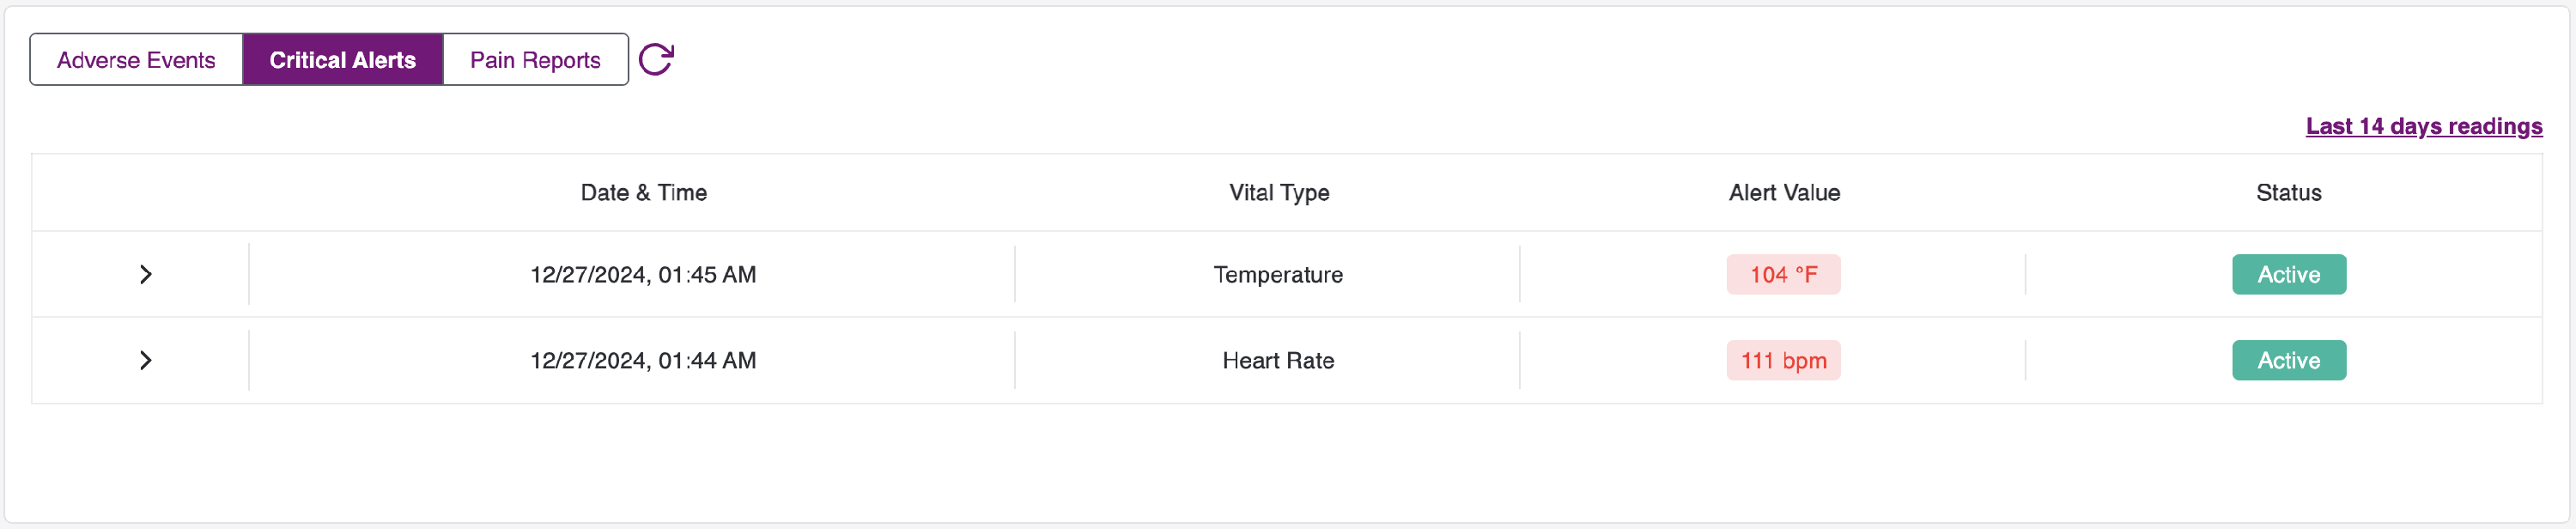2576x529 pixels.
Task: Select the 01:44 AM date cell
Action: pos(643,360)
